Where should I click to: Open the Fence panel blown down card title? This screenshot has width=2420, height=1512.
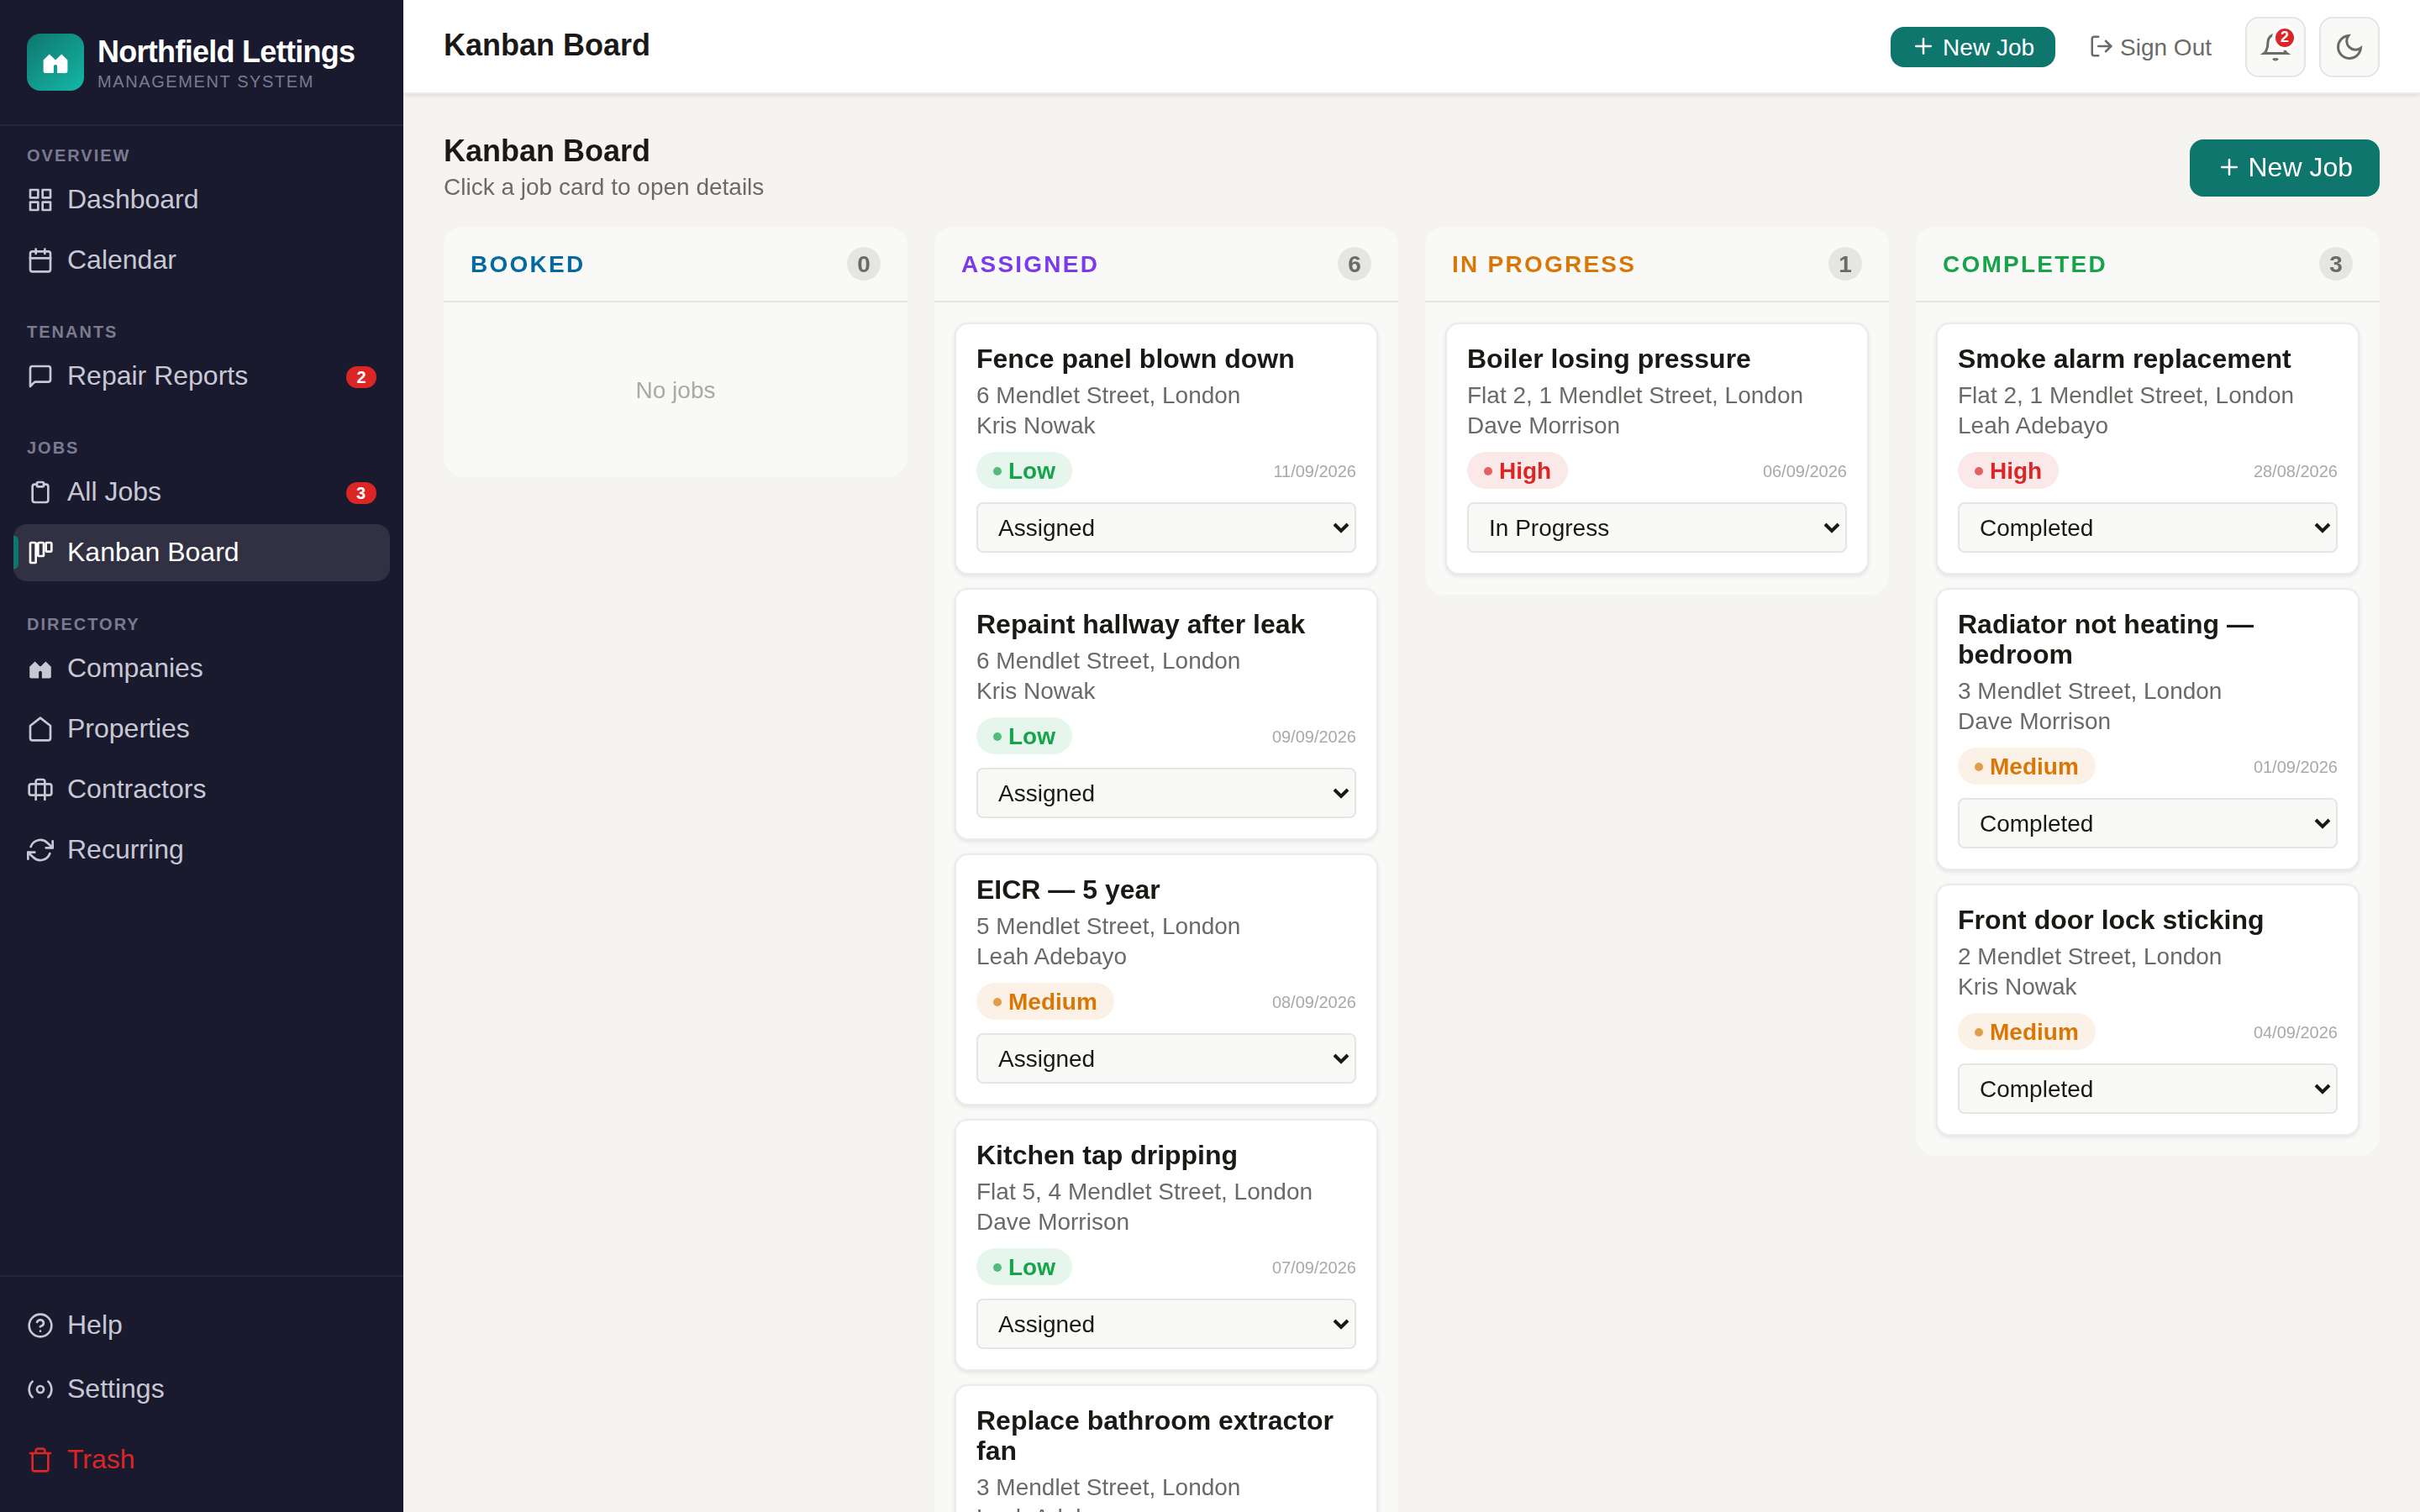(1135, 359)
